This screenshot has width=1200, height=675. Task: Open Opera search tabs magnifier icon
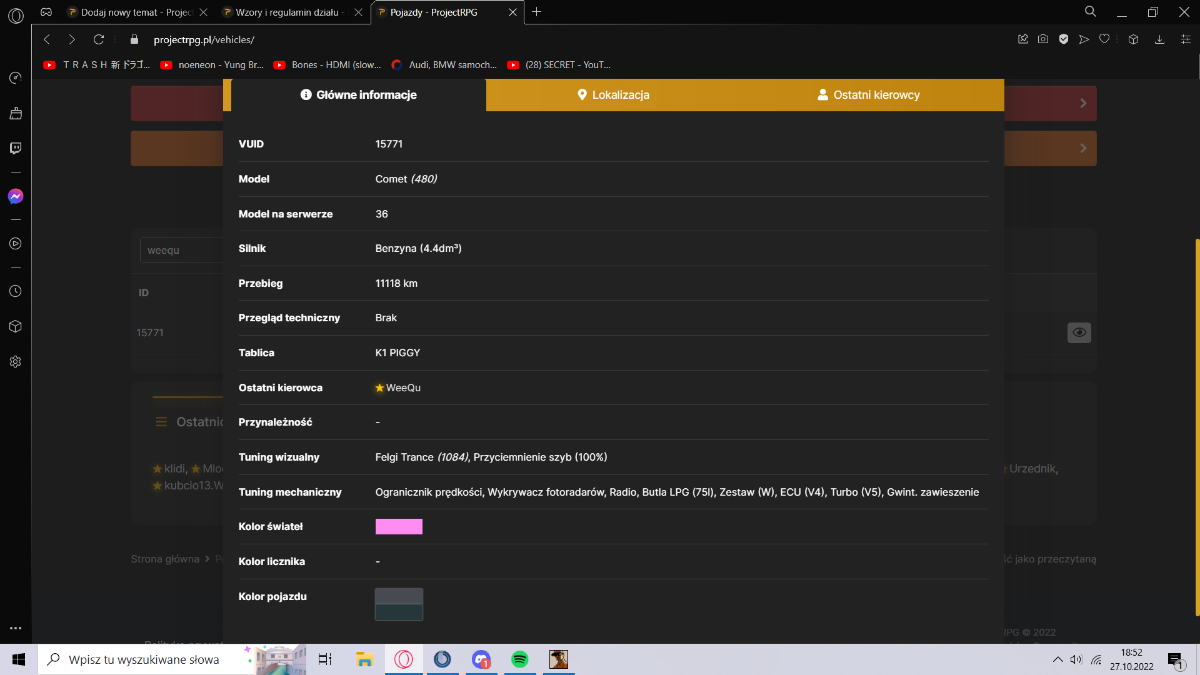click(1091, 11)
